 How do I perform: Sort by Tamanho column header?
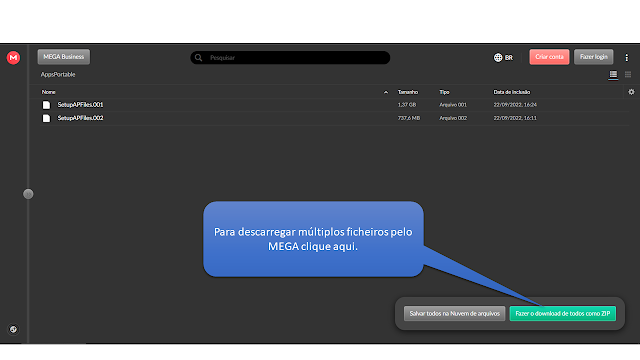point(408,92)
